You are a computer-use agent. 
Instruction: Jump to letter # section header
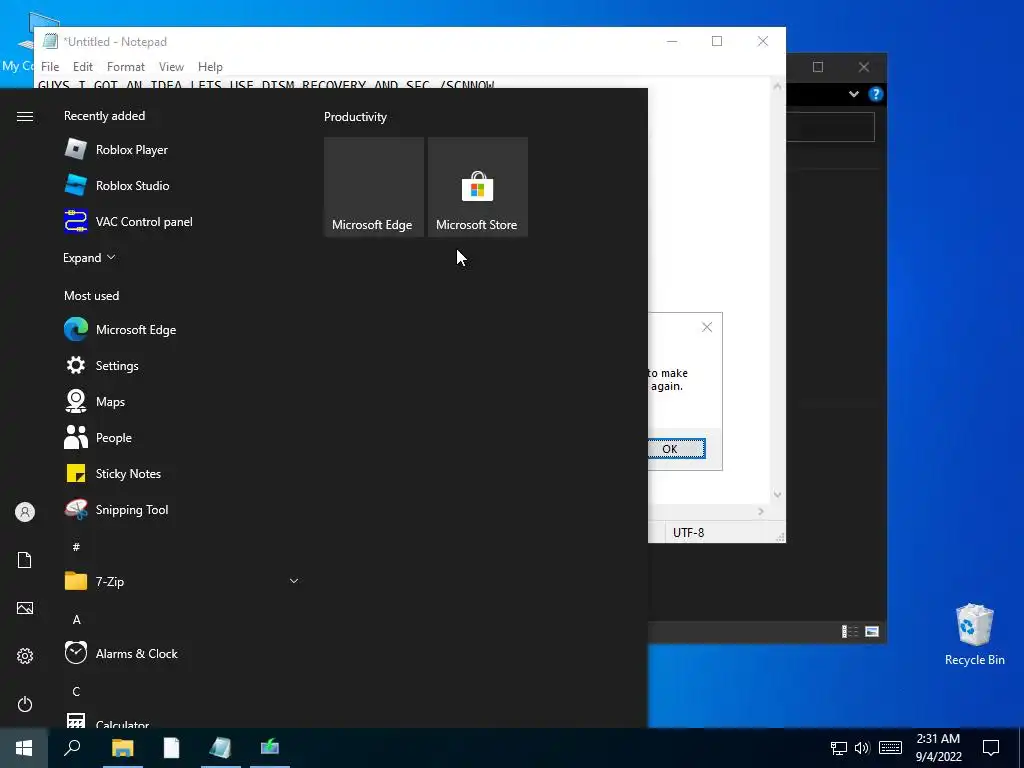click(x=76, y=547)
